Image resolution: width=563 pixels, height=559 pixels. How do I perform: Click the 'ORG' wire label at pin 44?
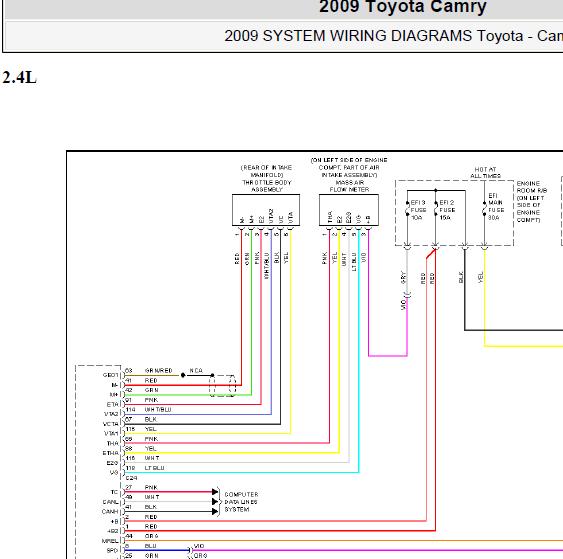click(152, 536)
